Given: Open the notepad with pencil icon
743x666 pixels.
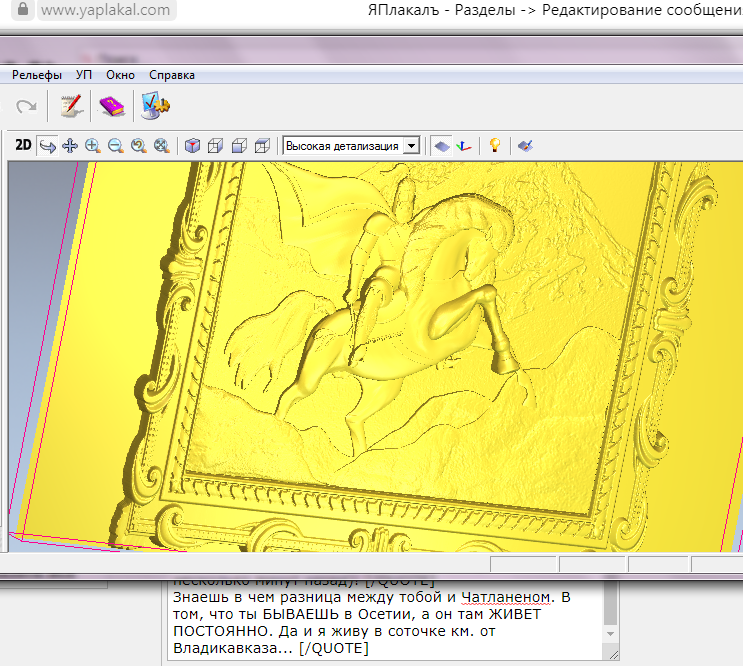Looking at the screenshot, I should click(x=72, y=106).
